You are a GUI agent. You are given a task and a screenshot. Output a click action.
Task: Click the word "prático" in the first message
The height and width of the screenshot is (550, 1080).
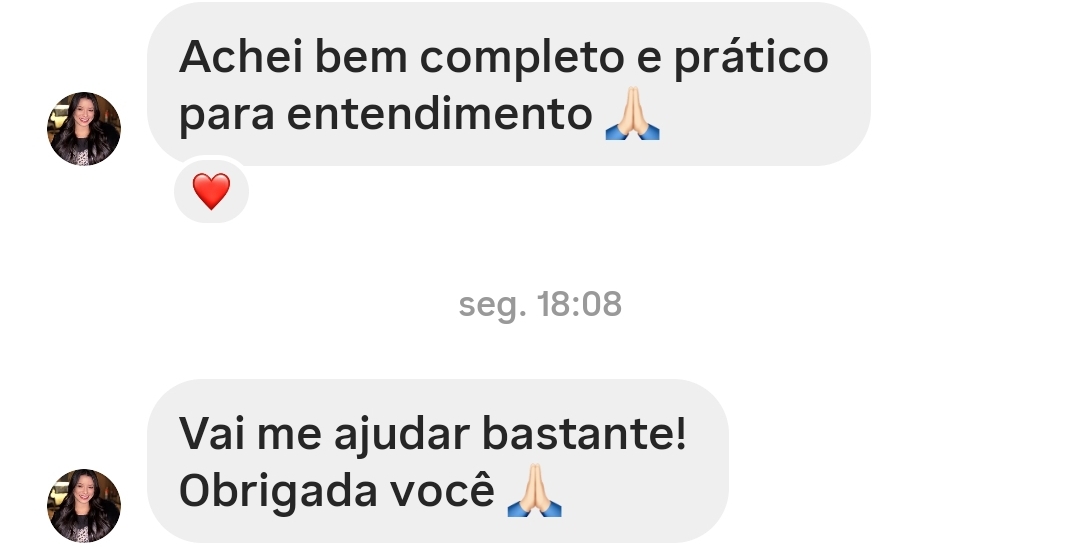pos(751,59)
